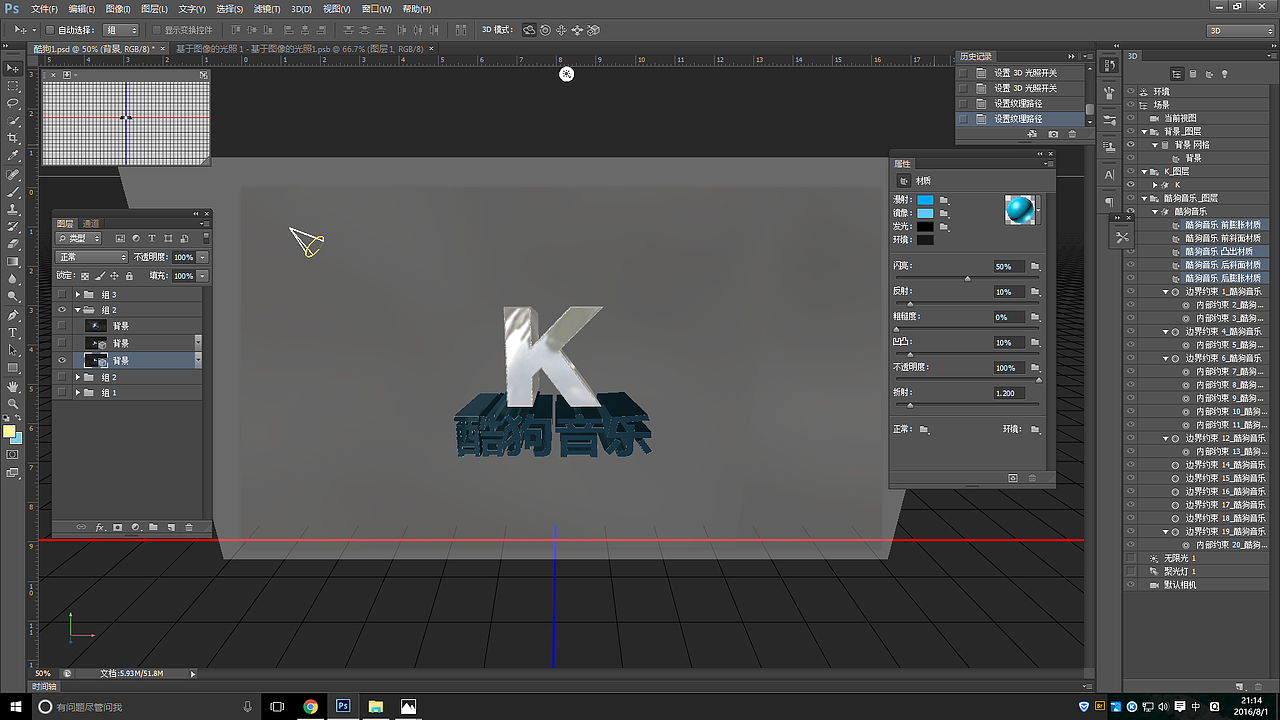Open the Photoshop taskbar icon
This screenshot has height=720, width=1280.
tap(343, 706)
